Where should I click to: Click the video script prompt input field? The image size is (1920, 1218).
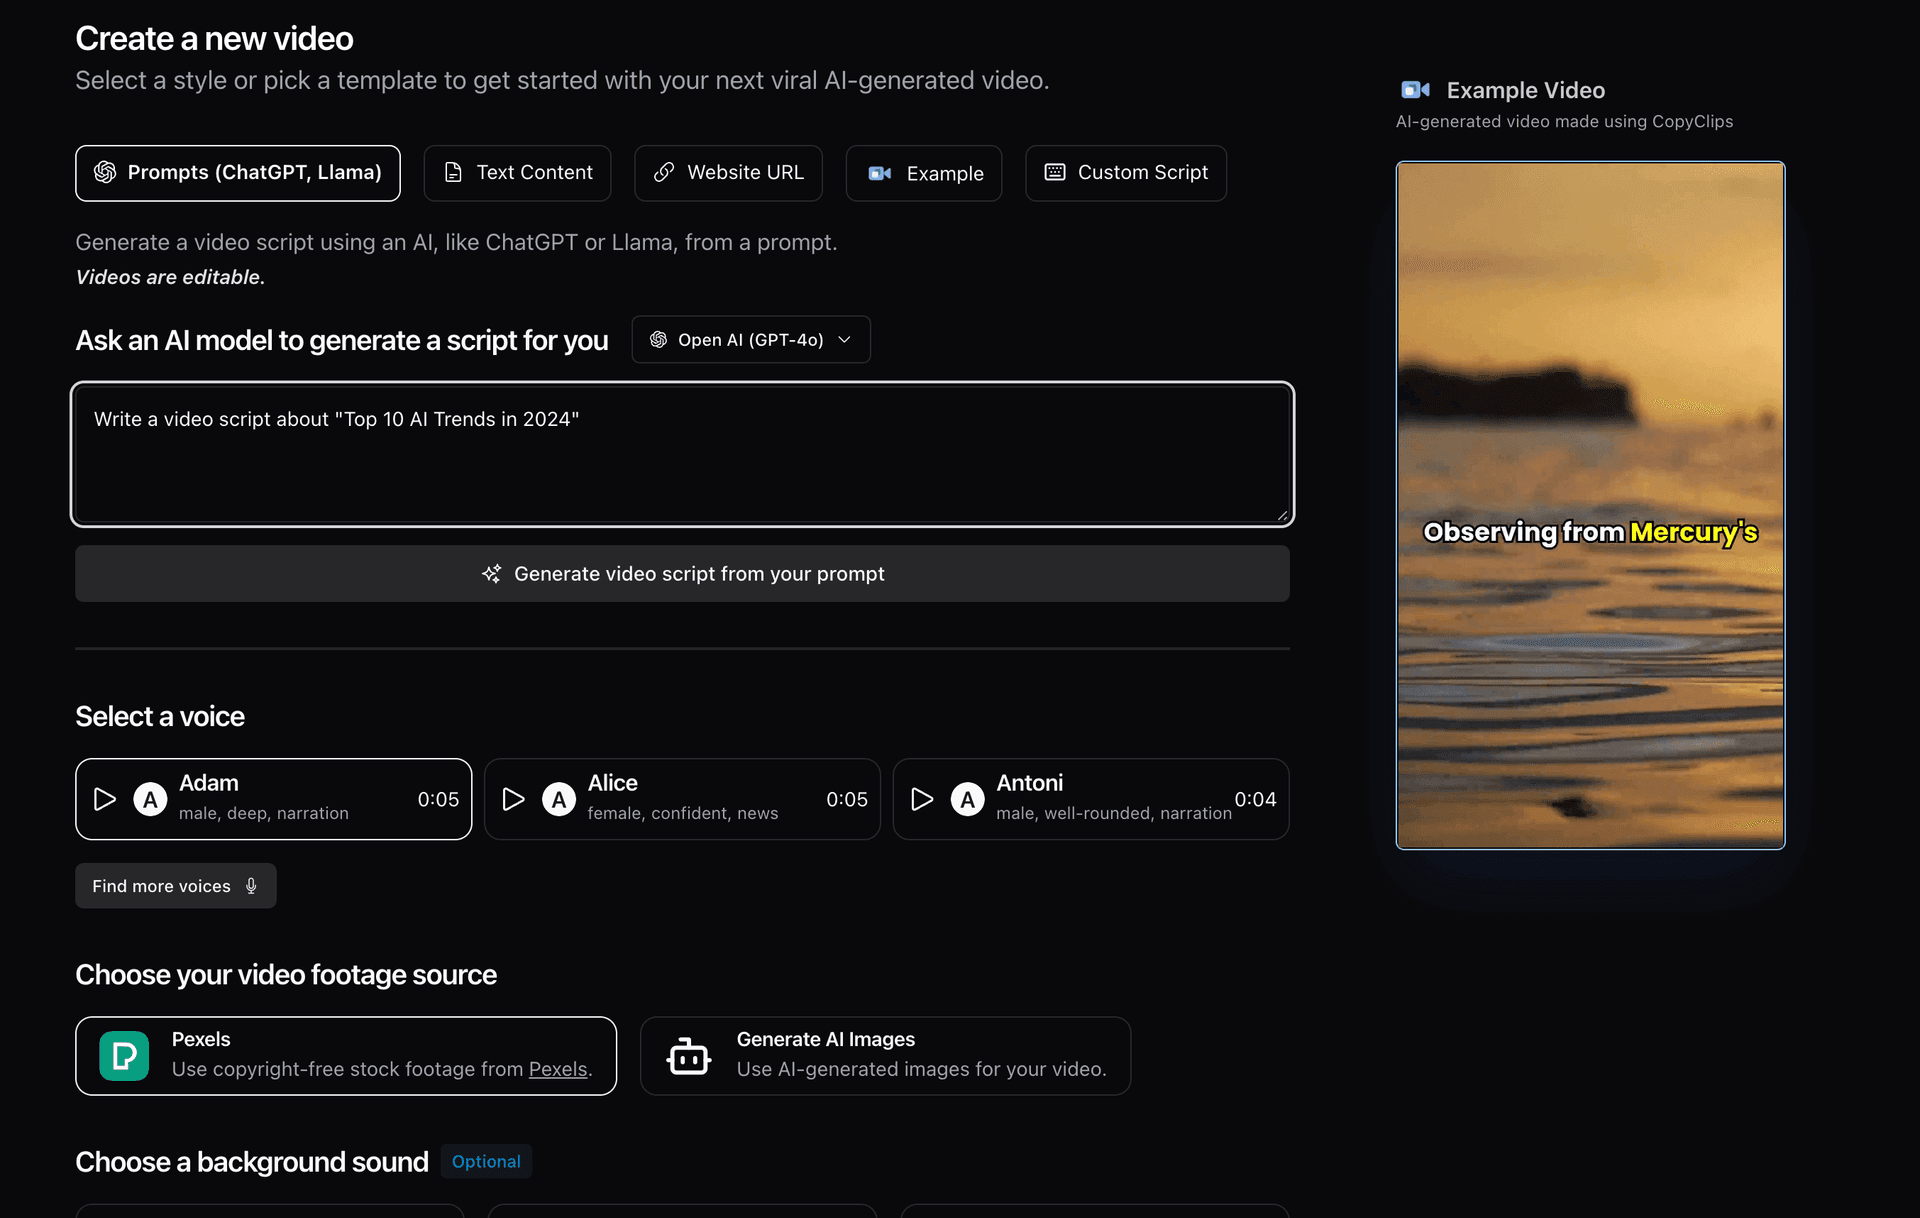(x=682, y=452)
